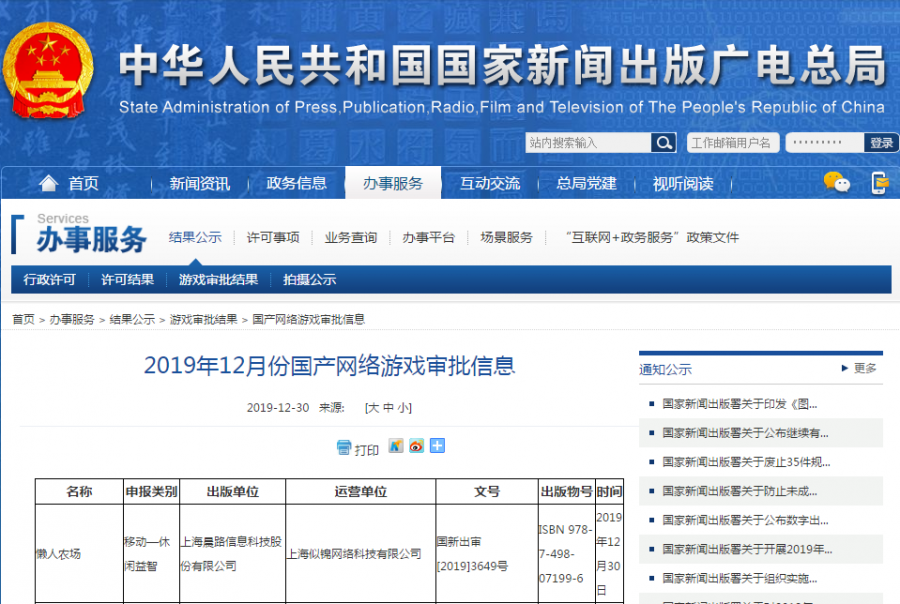Click the printer icon next to 打印
This screenshot has height=604, width=900.
tap(344, 447)
